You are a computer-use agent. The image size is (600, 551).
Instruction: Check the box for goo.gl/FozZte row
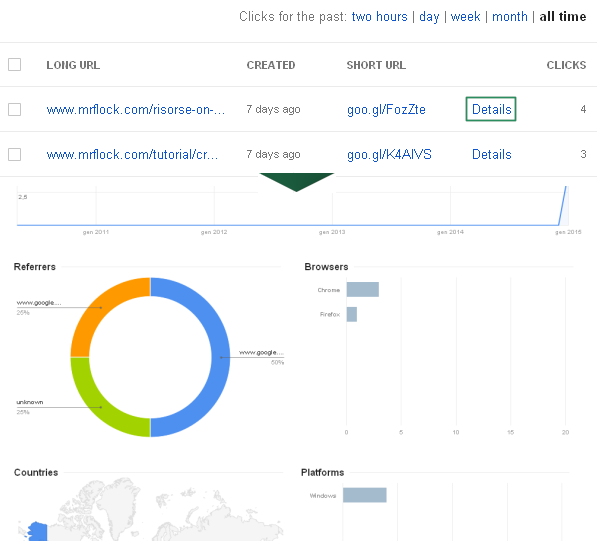coord(14,110)
